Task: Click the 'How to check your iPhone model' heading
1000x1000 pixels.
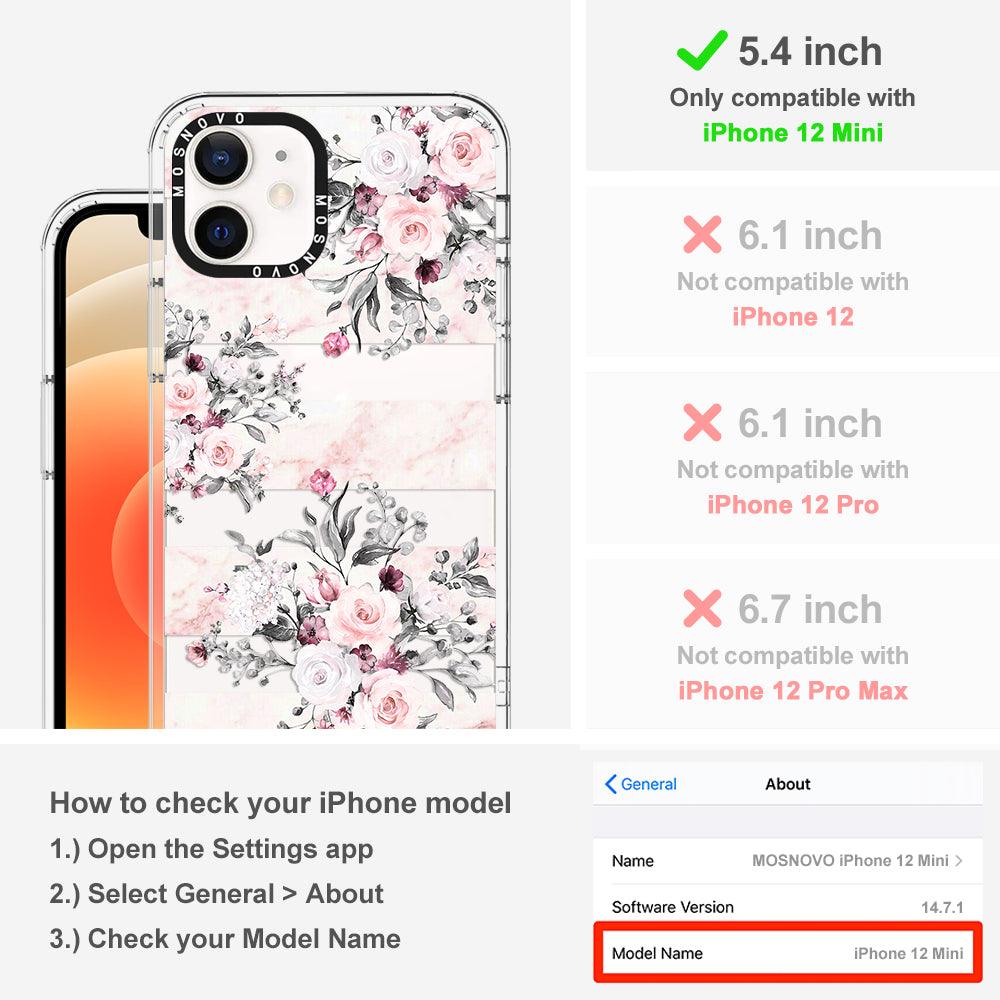Action: click(281, 802)
